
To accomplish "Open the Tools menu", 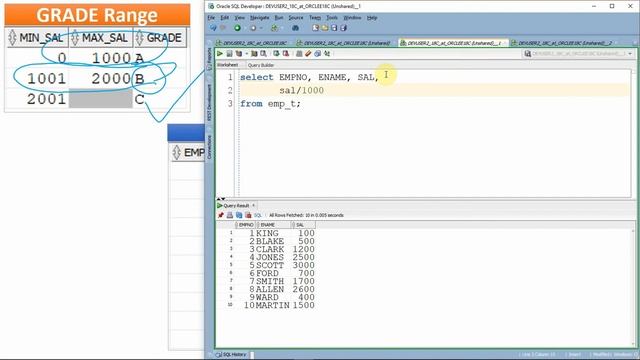I will 332,18.
